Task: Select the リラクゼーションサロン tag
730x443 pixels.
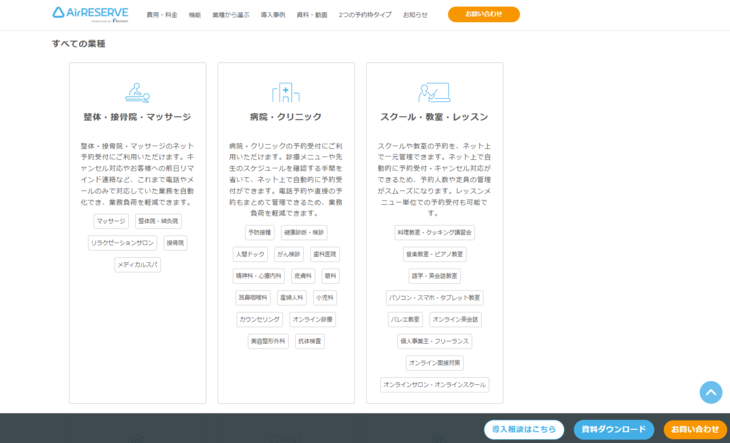Action: (123, 243)
